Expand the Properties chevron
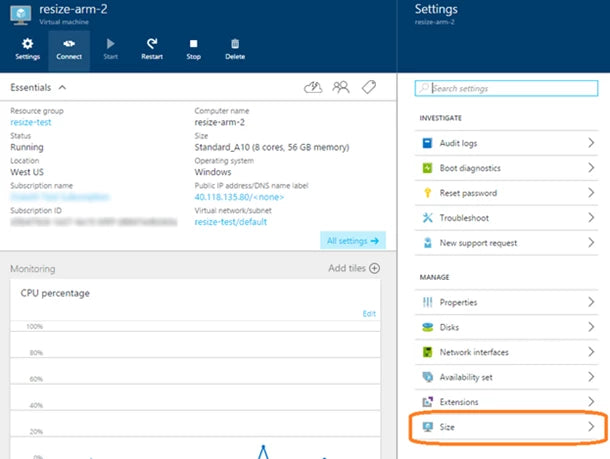The image size is (610, 459). coord(591,302)
